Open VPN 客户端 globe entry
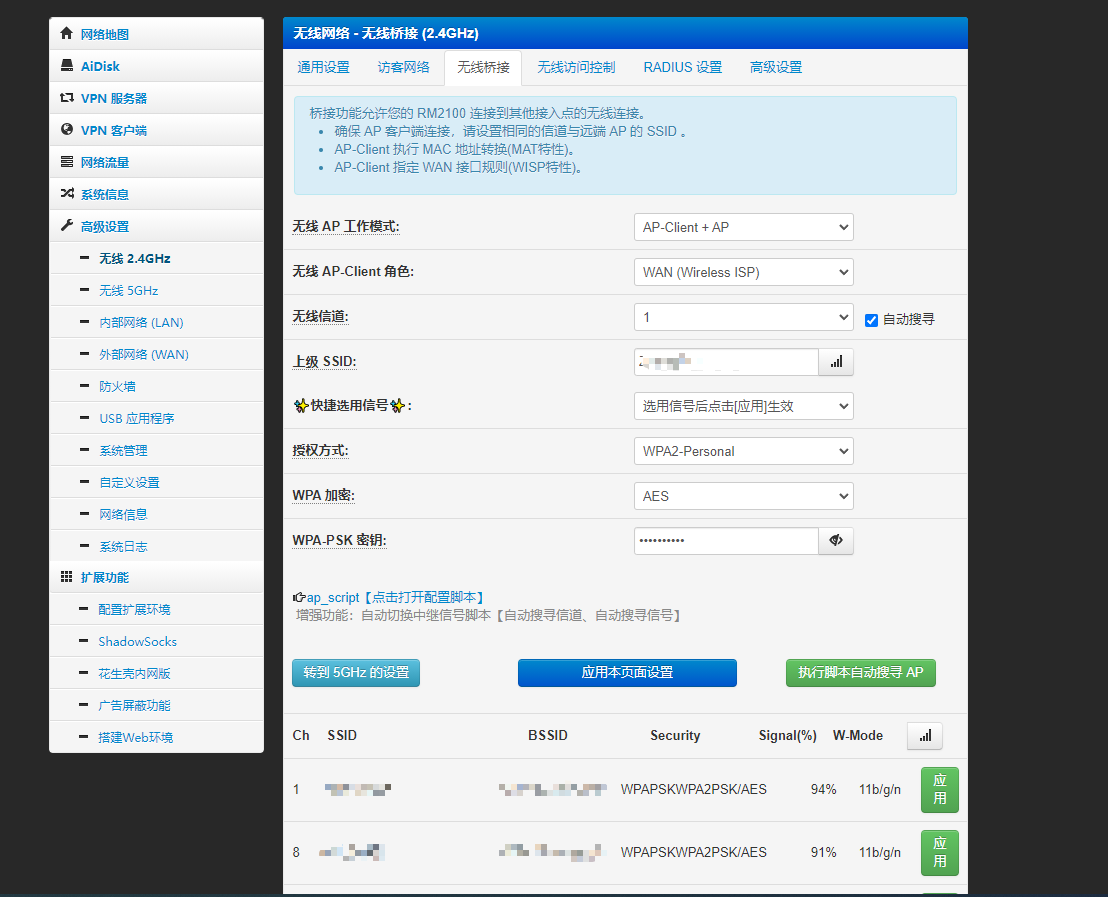The height and width of the screenshot is (897, 1108). pyautogui.click(x=113, y=130)
